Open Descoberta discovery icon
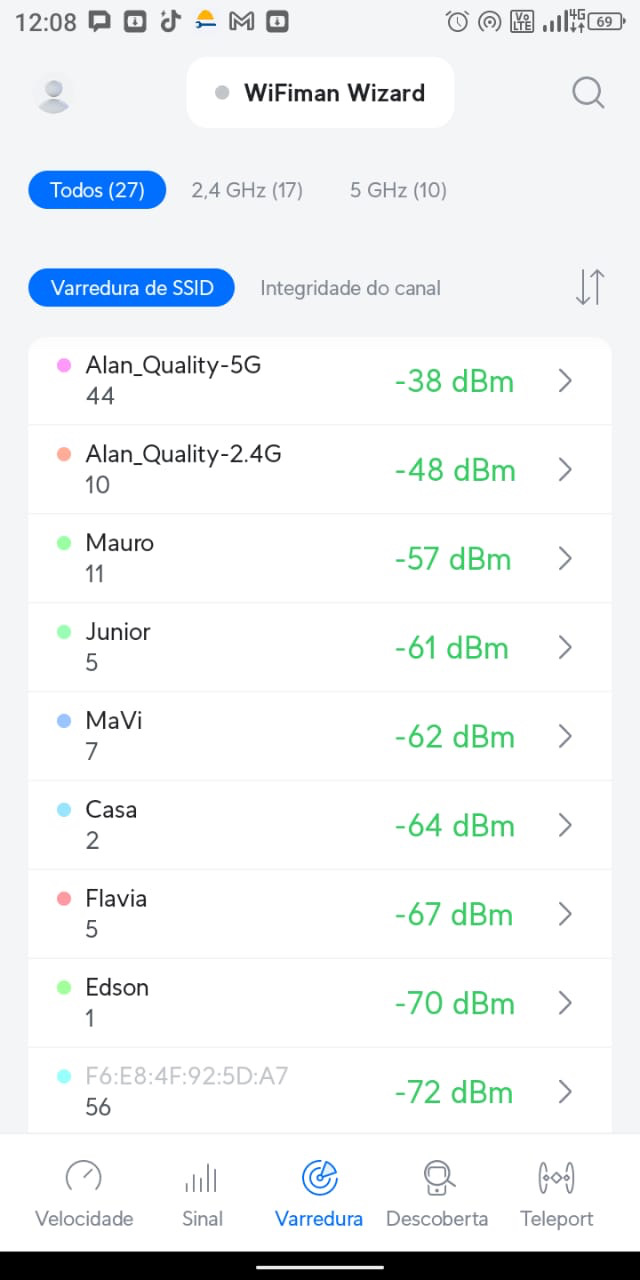This screenshot has height=1280, width=640. click(437, 1178)
